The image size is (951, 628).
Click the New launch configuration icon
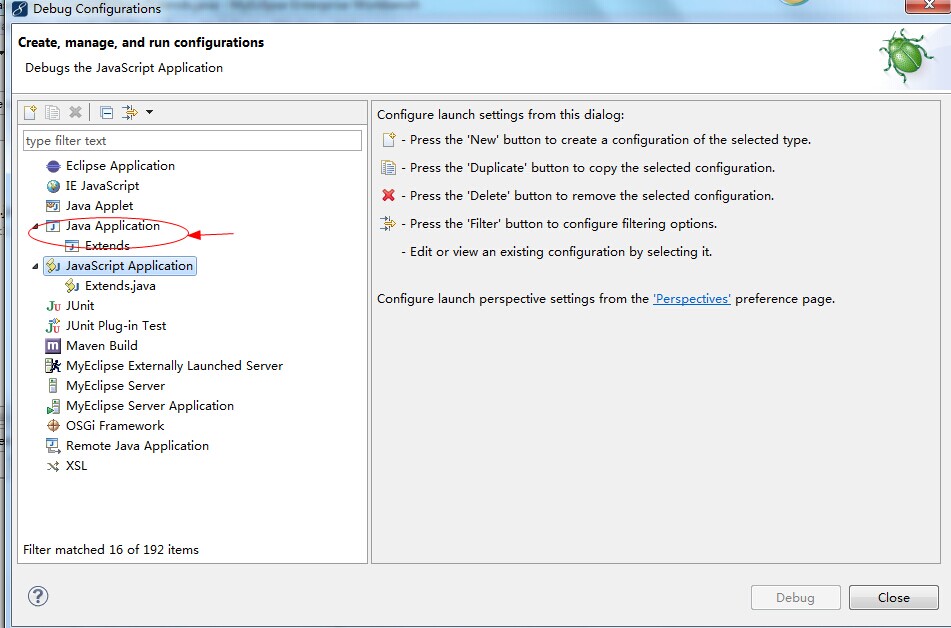[x=30, y=112]
